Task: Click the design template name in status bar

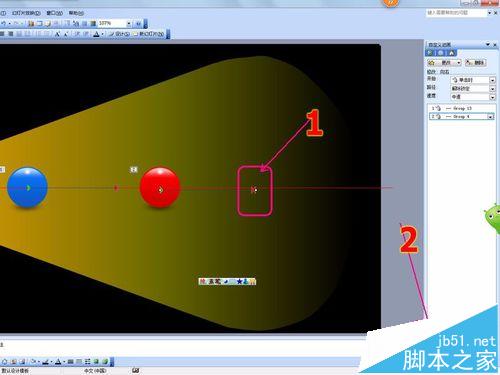Action: click(x=15, y=370)
